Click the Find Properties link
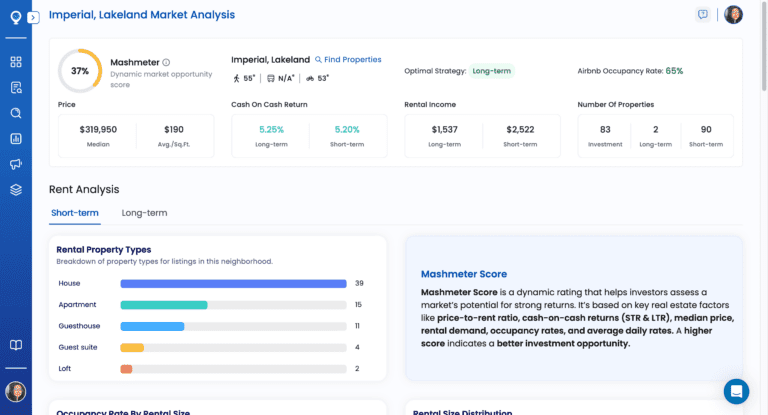Image resolution: width=768 pixels, height=415 pixels. coord(348,60)
